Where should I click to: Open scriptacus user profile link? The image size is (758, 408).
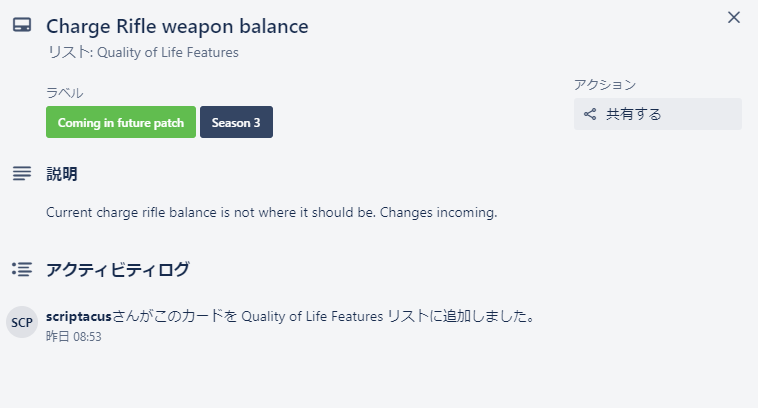[x=79, y=317]
